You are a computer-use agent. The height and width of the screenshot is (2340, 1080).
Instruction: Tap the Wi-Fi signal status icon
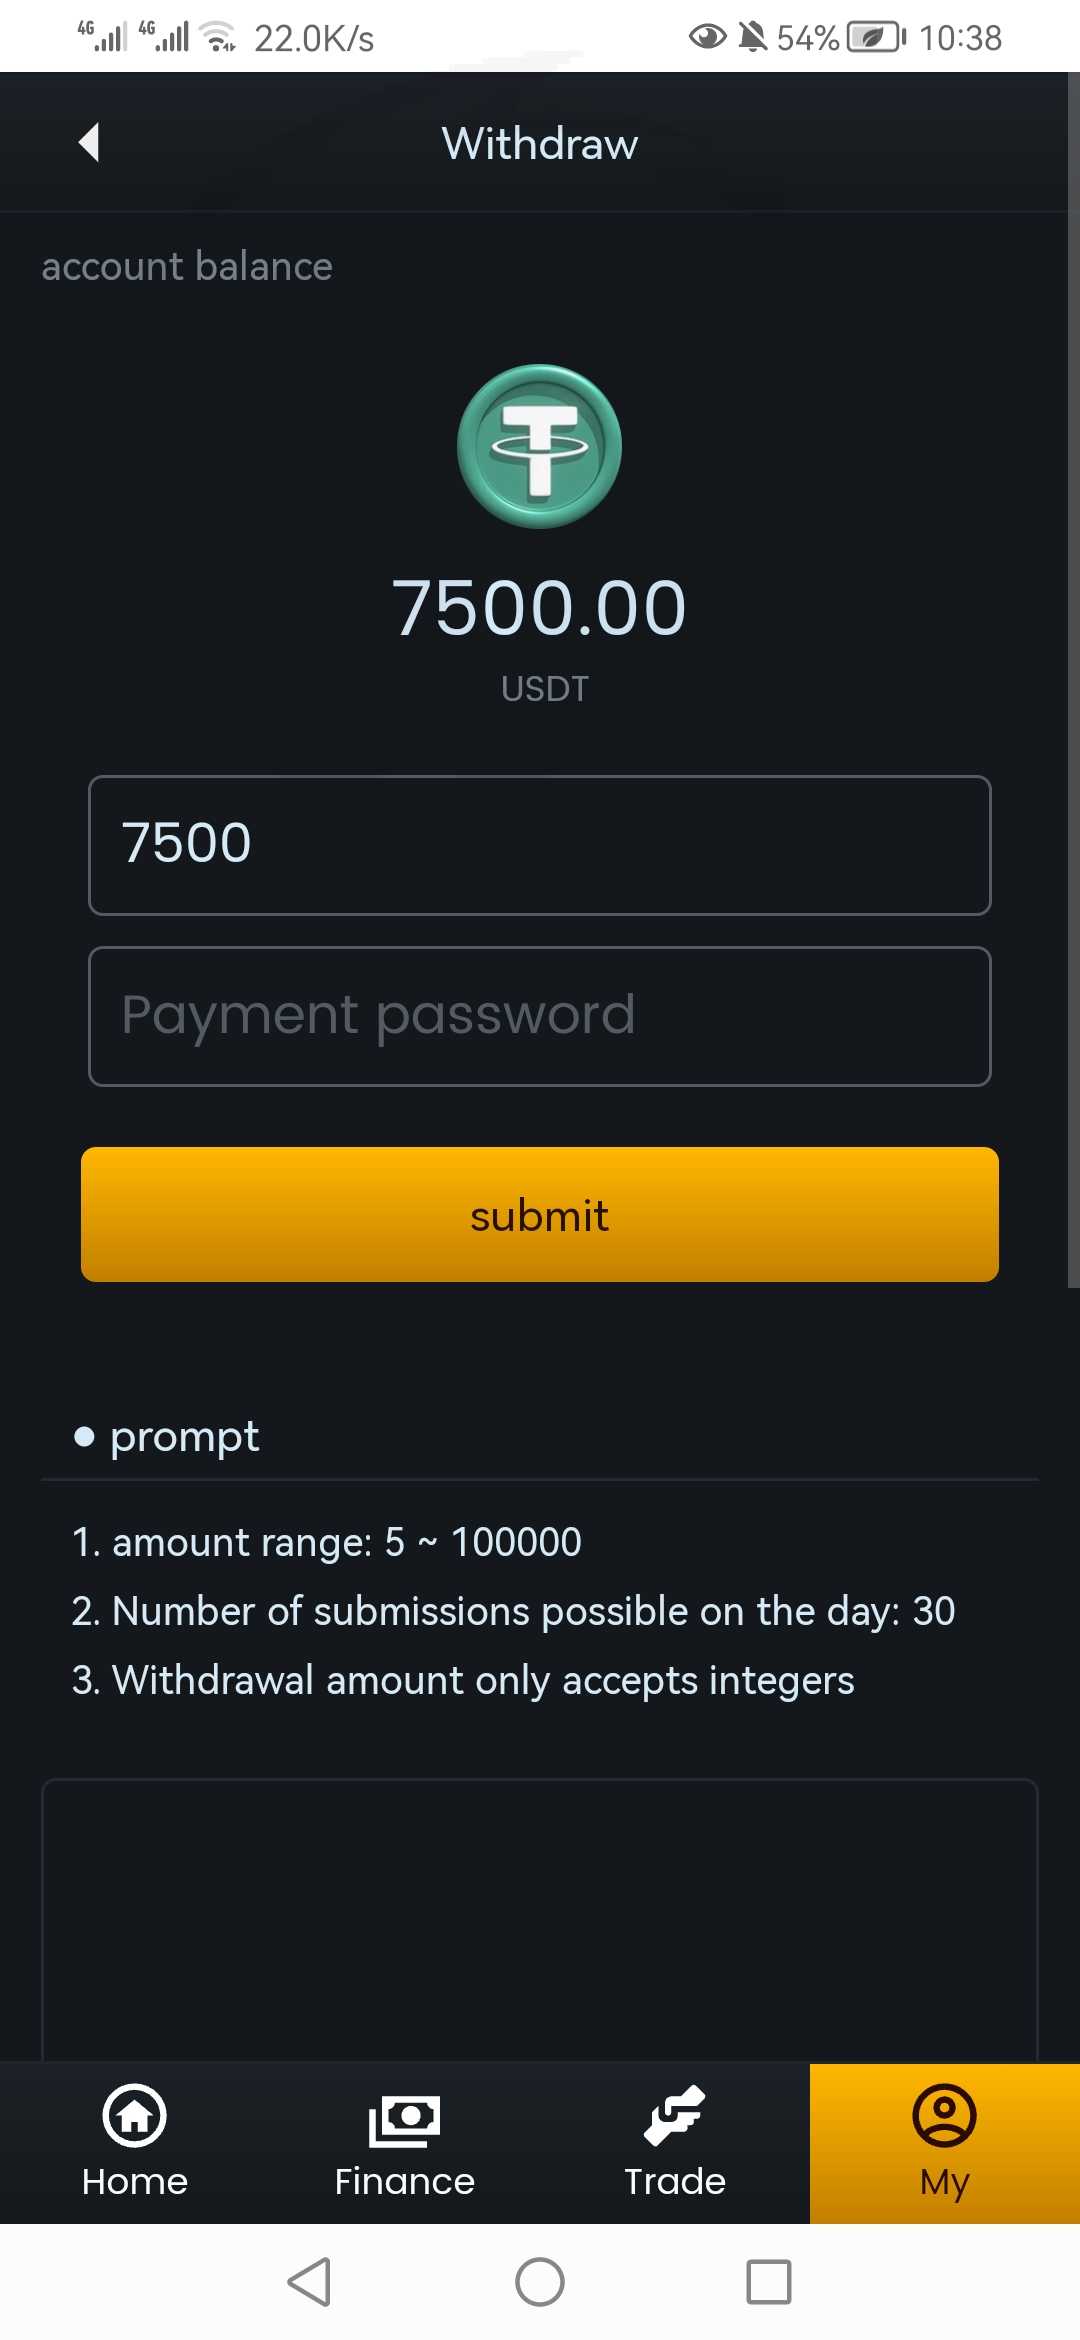click(x=217, y=37)
